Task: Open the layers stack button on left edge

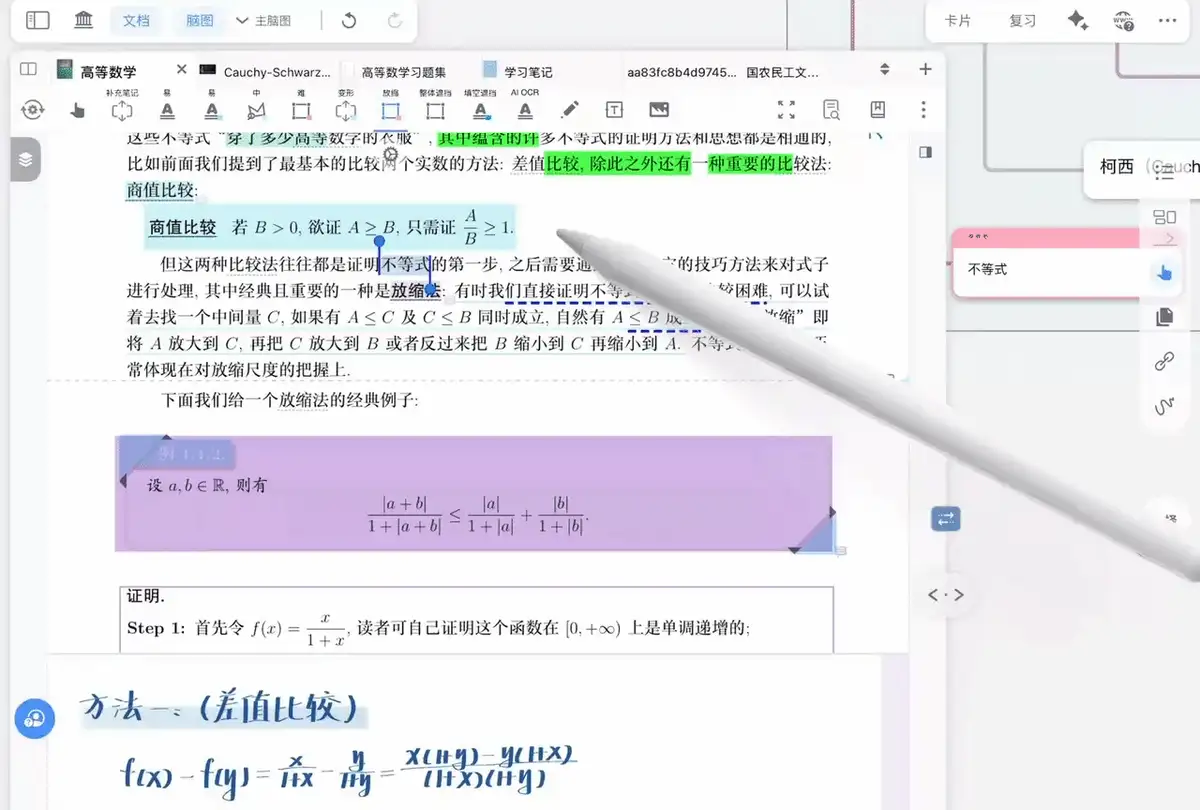Action: 25,159
